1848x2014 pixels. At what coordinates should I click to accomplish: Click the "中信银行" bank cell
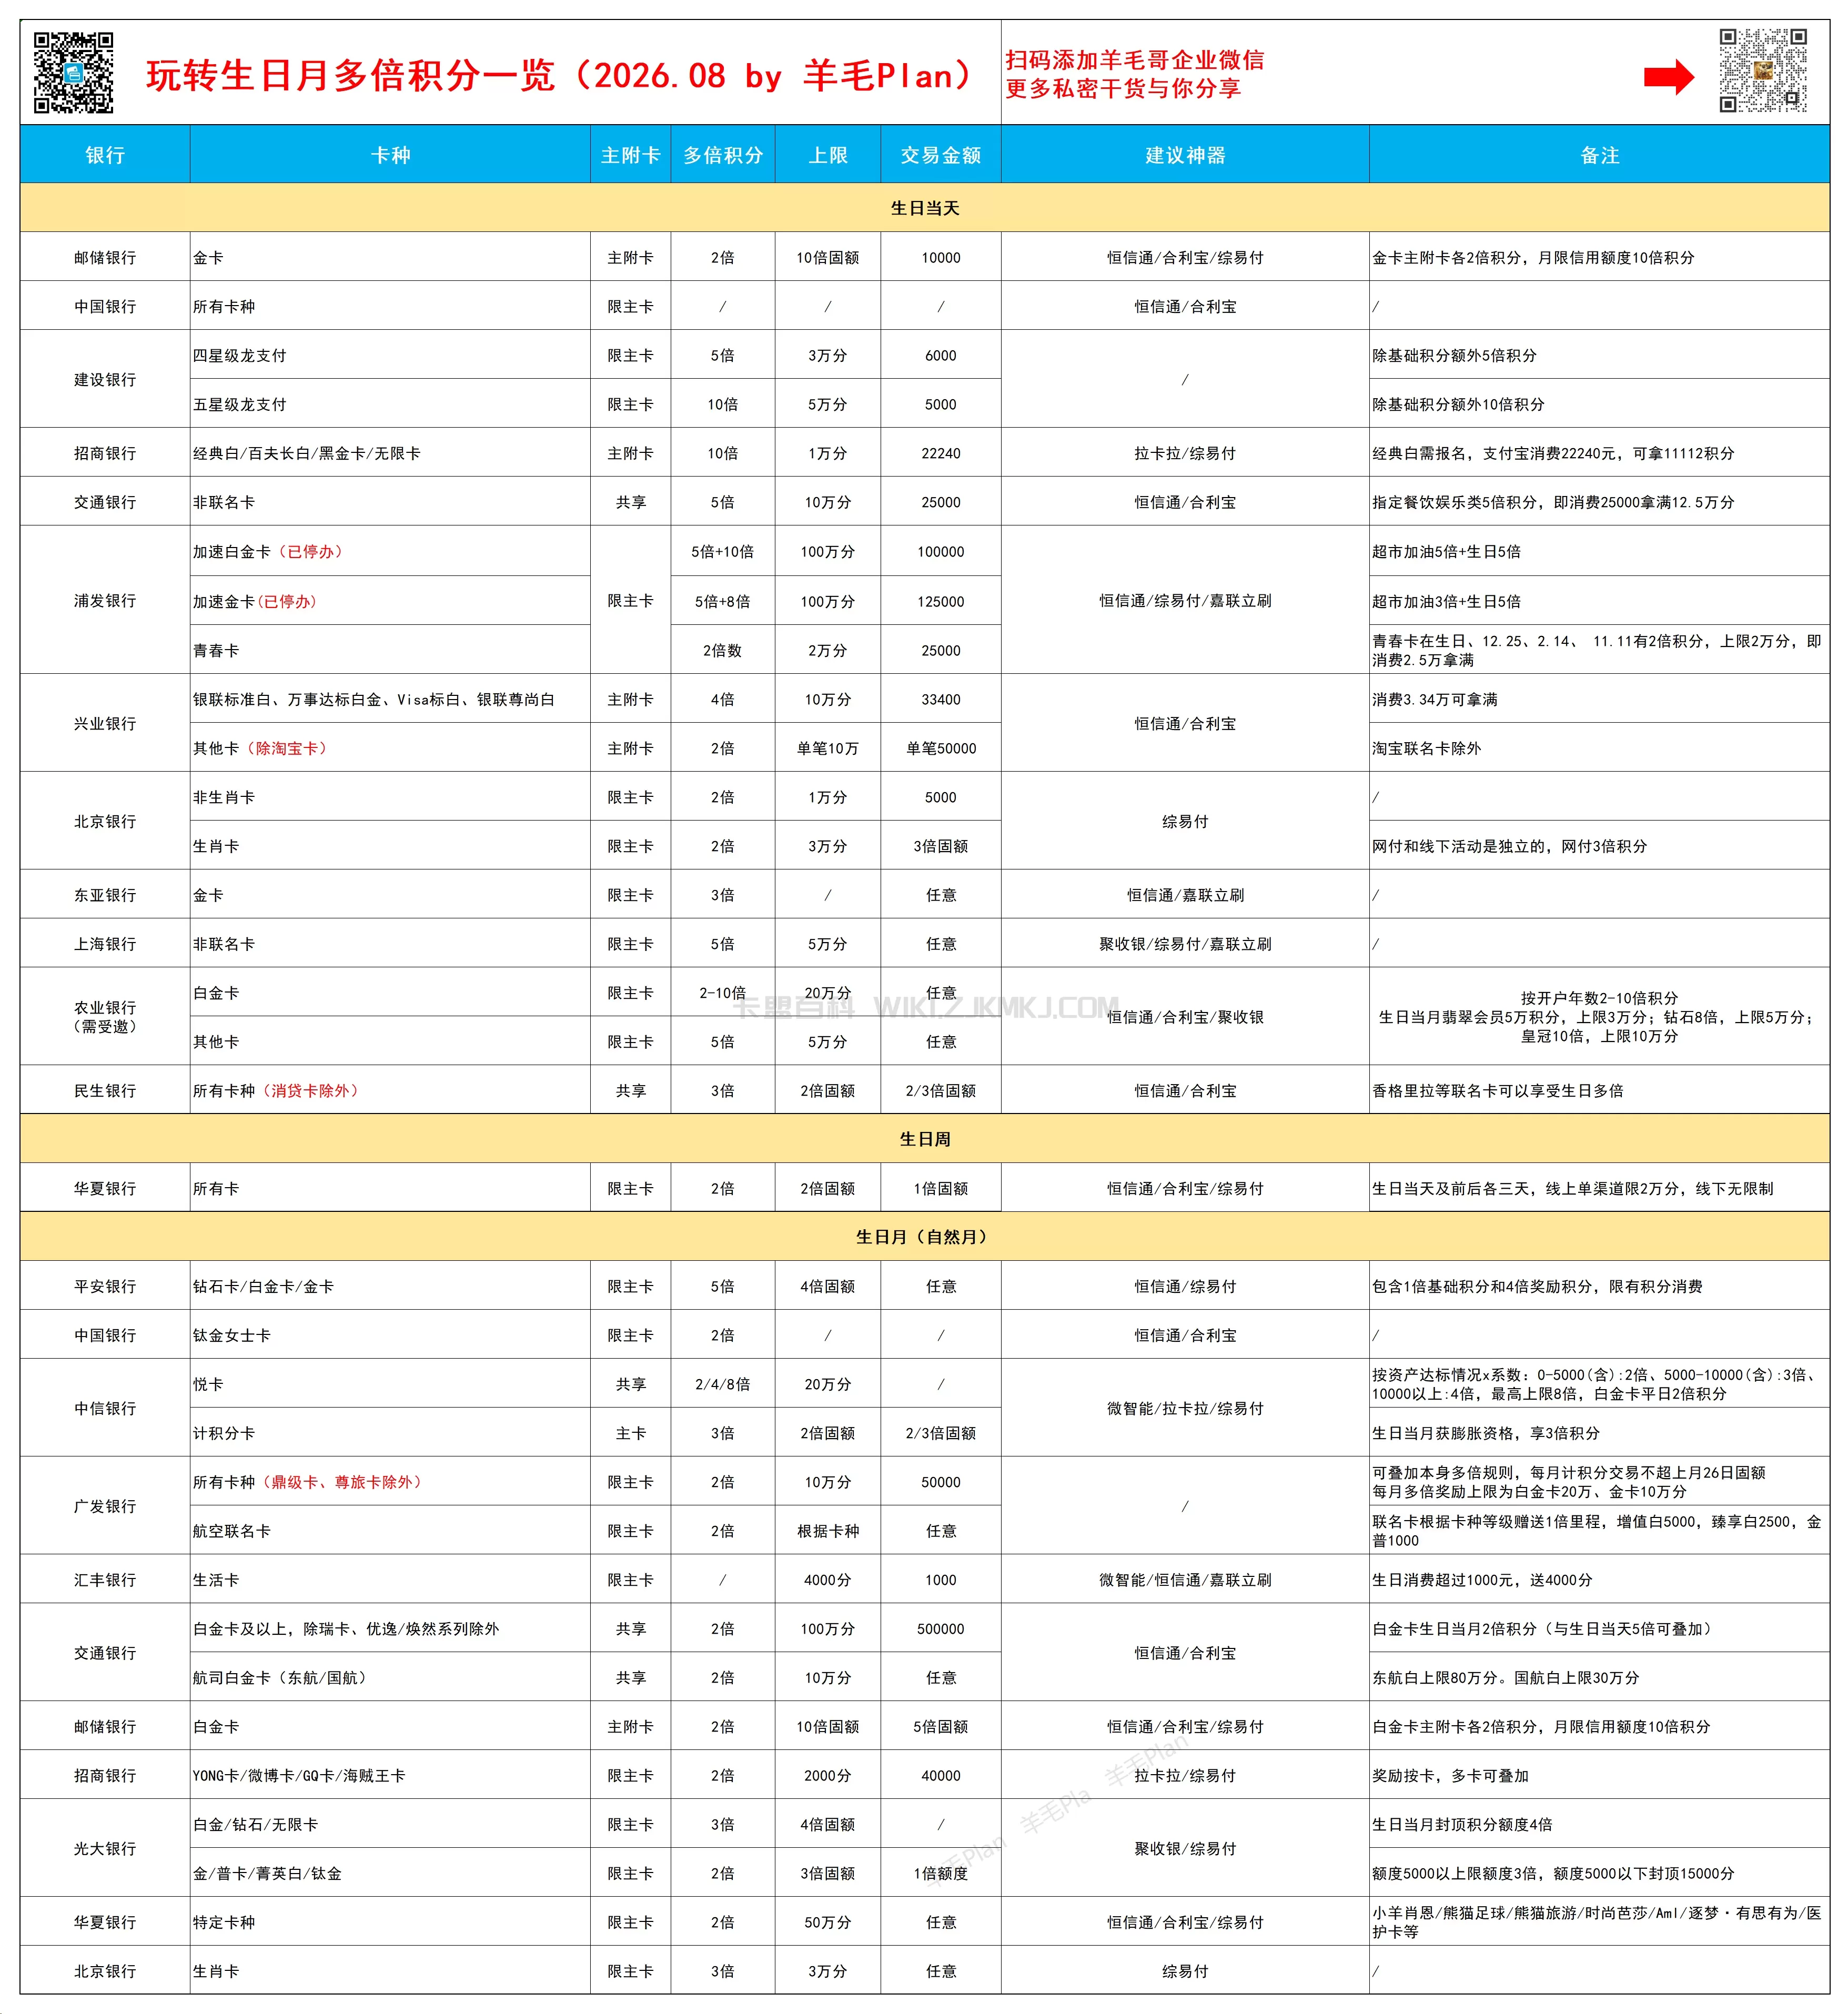click(x=105, y=1408)
